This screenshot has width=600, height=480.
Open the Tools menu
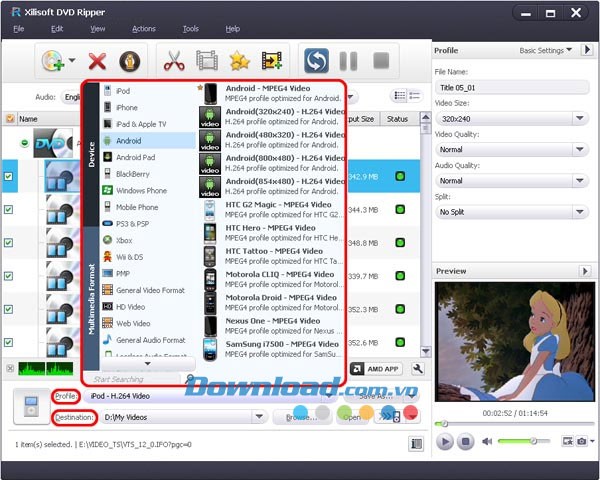(x=191, y=29)
